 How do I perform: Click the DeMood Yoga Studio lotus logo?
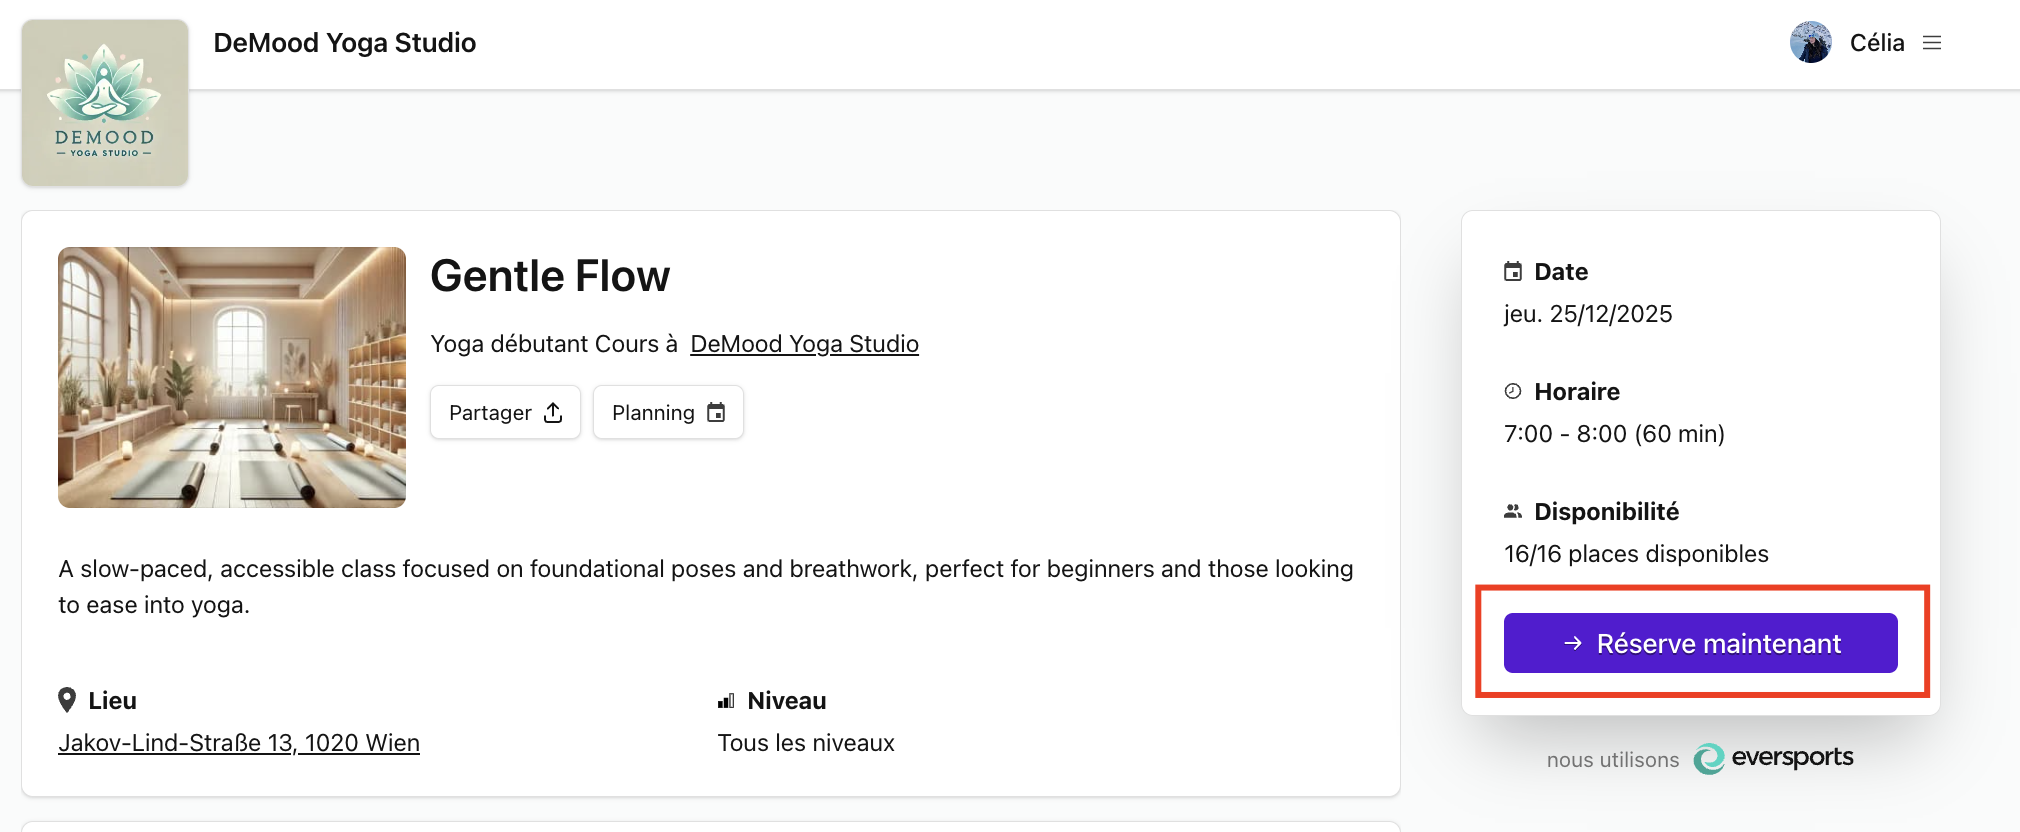click(105, 103)
